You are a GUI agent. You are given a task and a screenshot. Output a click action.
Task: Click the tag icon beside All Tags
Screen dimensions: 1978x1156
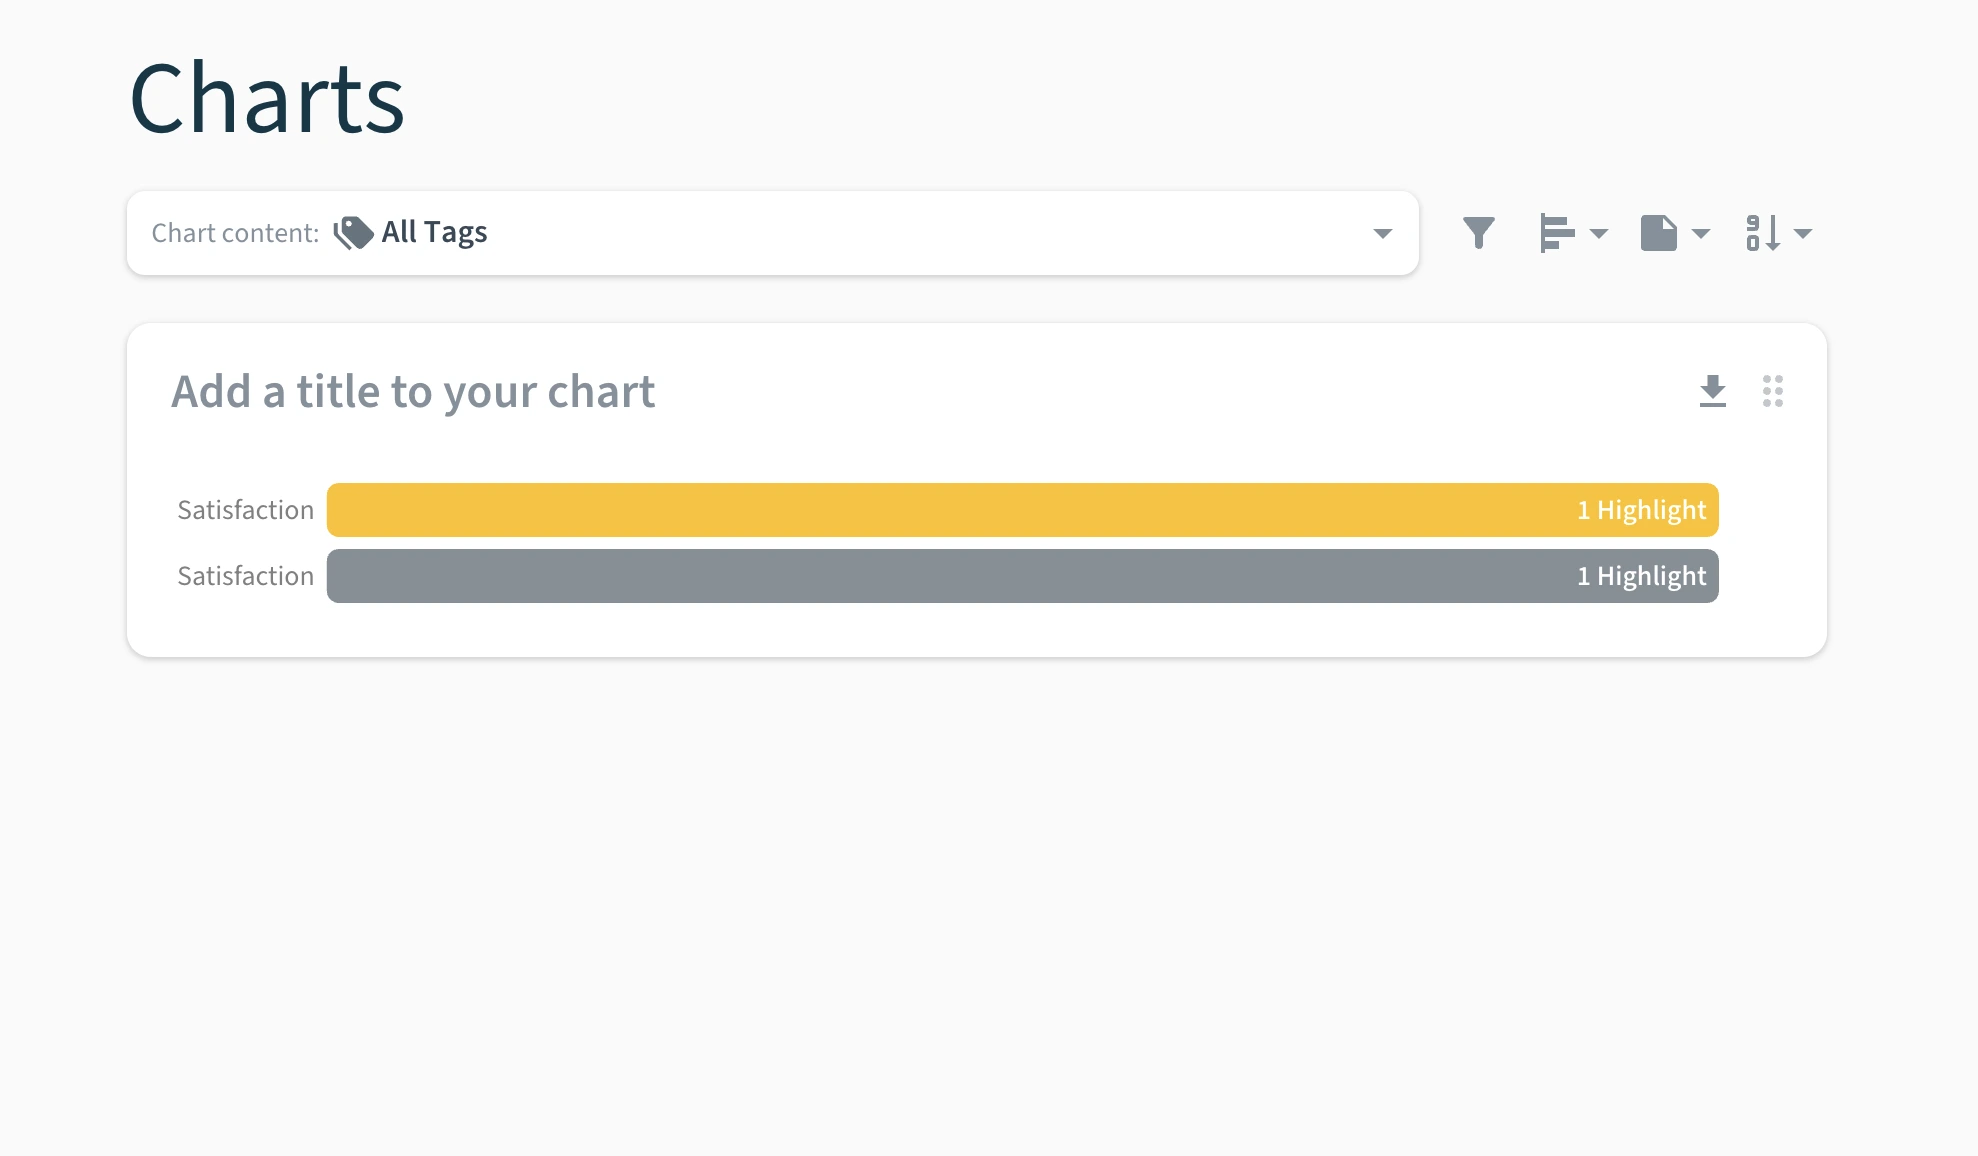(x=352, y=231)
